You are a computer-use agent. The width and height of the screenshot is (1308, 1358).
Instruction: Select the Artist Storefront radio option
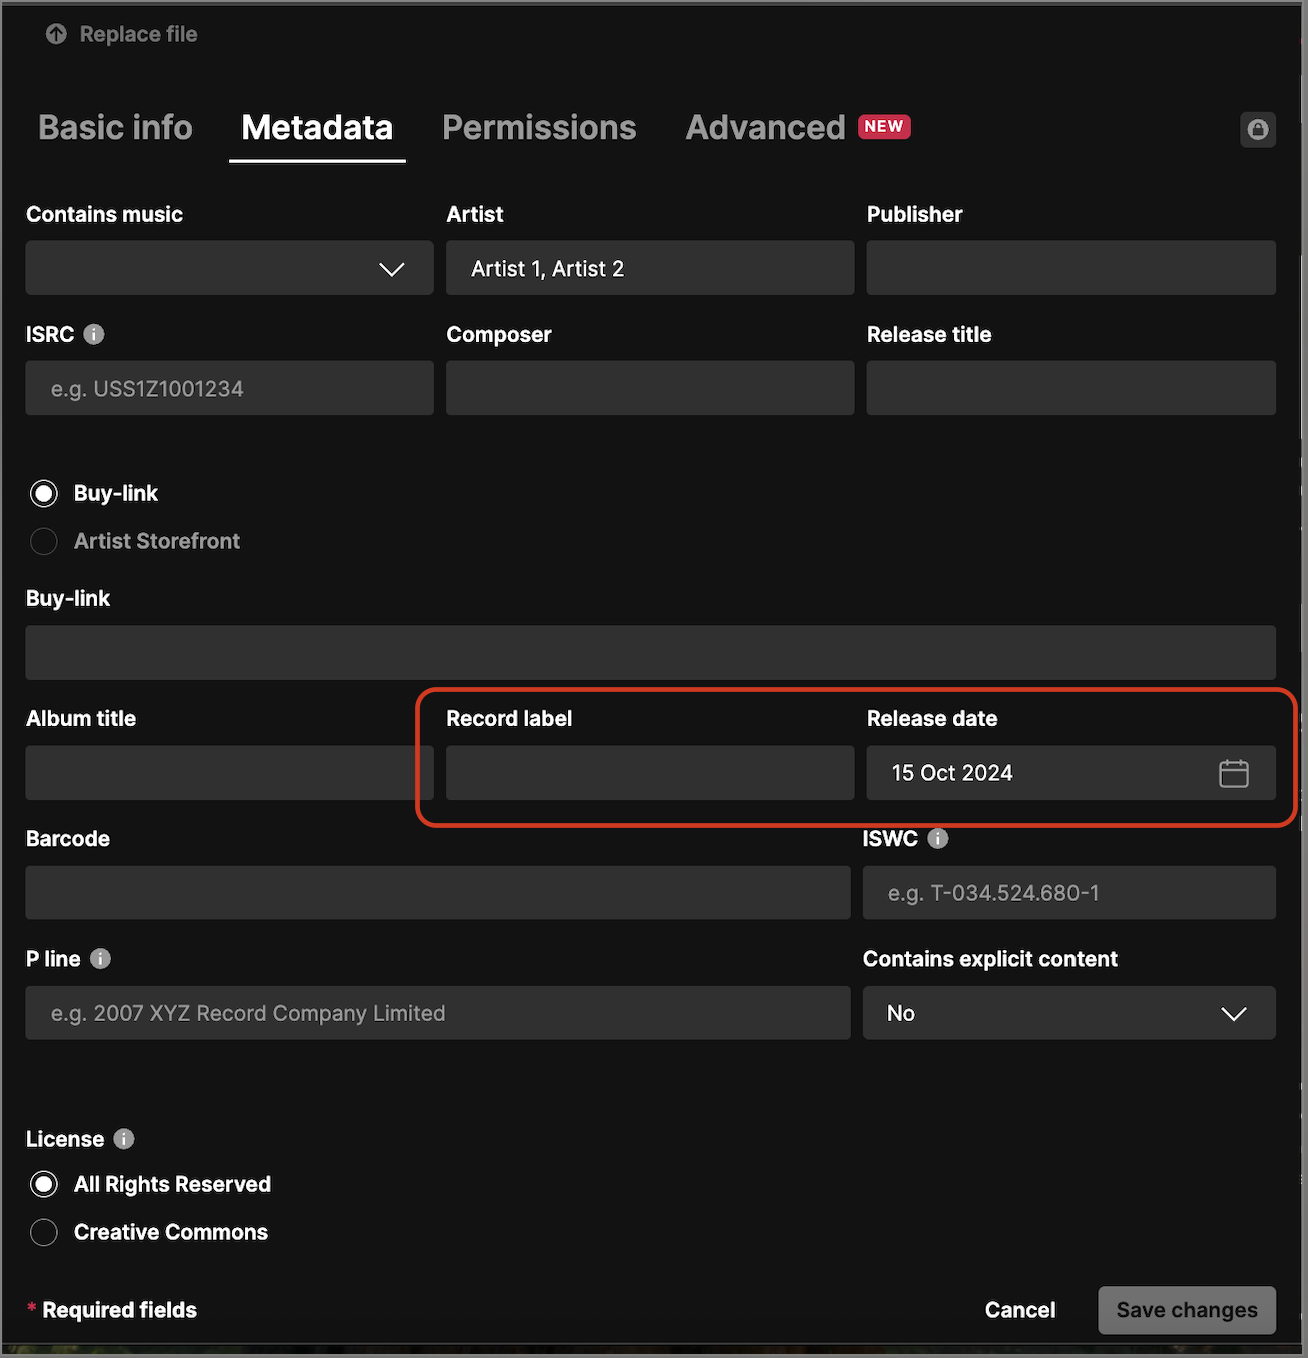pyautogui.click(x=44, y=541)
